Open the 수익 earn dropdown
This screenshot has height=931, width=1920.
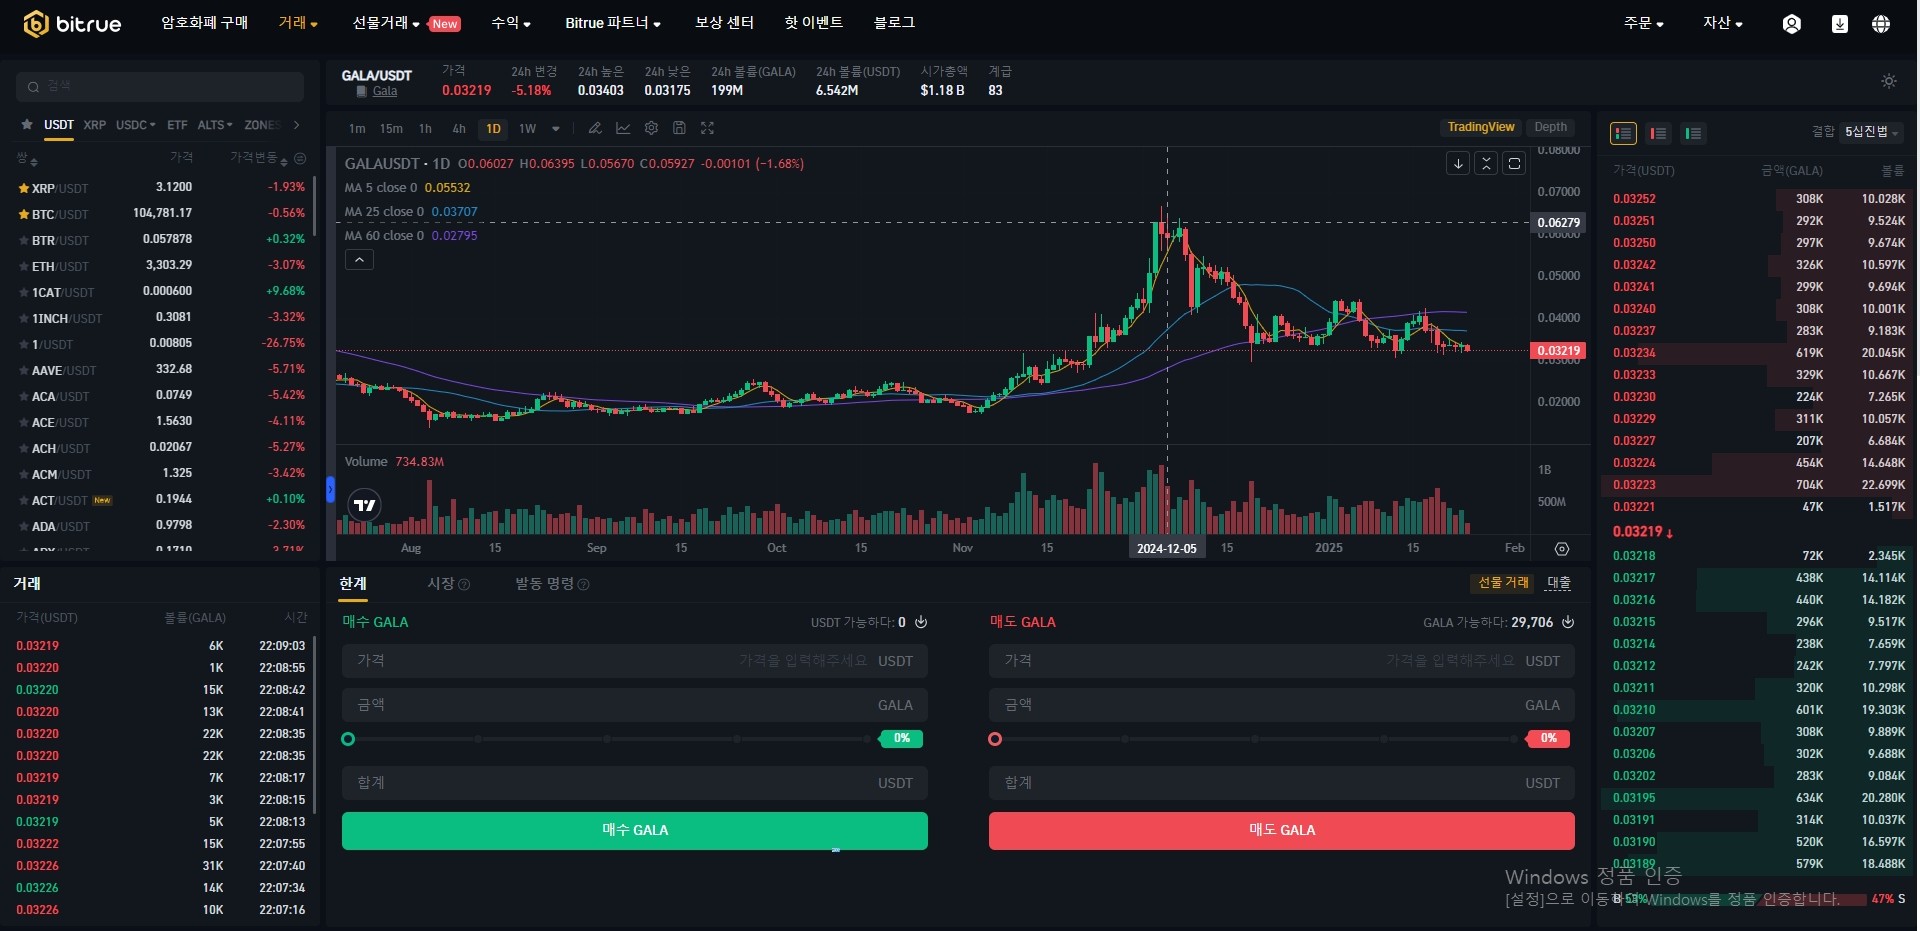pos(511,23)
